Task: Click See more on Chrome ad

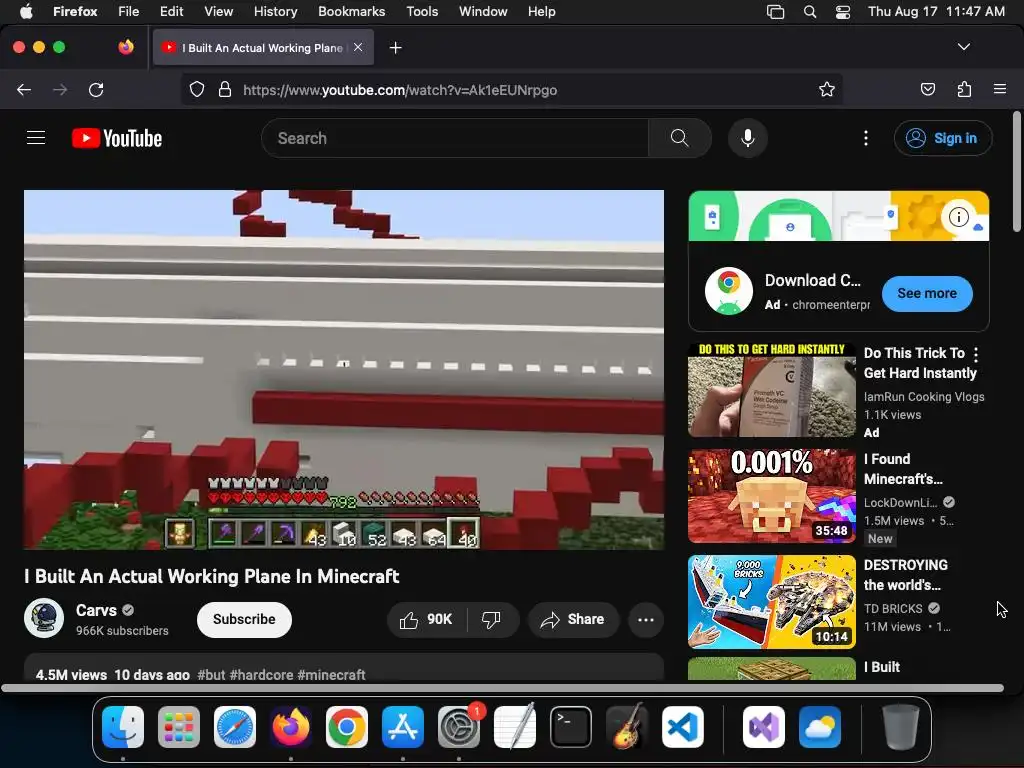Action: coord(927,293)
